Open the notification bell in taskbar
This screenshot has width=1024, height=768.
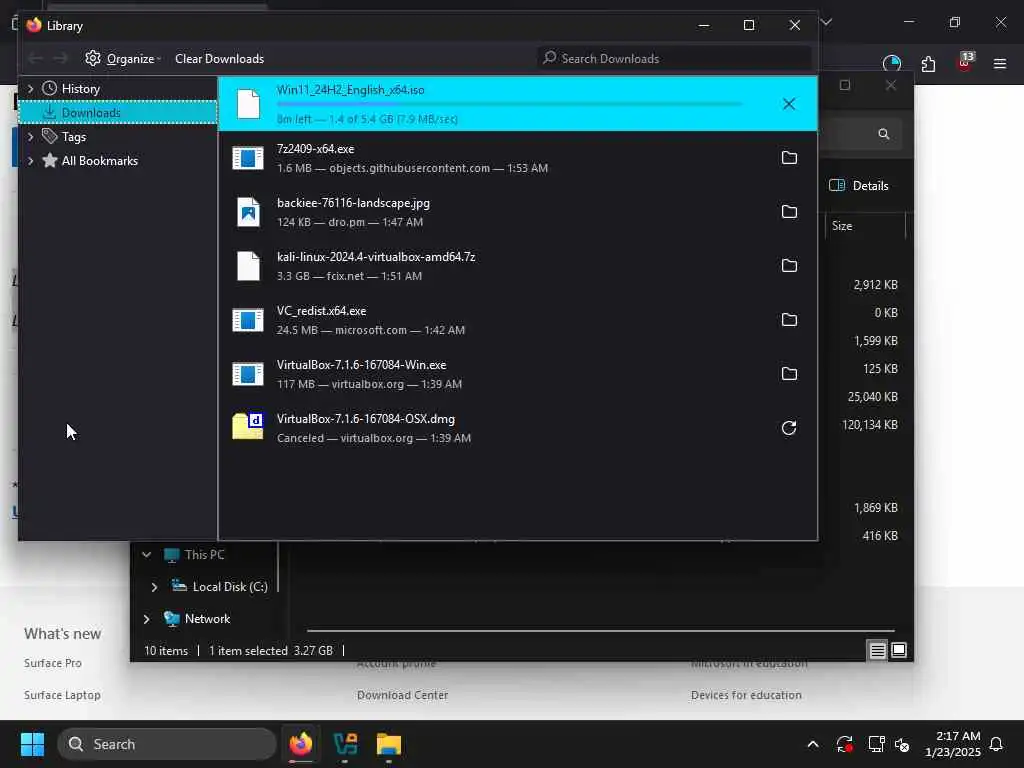click(996, 744)
